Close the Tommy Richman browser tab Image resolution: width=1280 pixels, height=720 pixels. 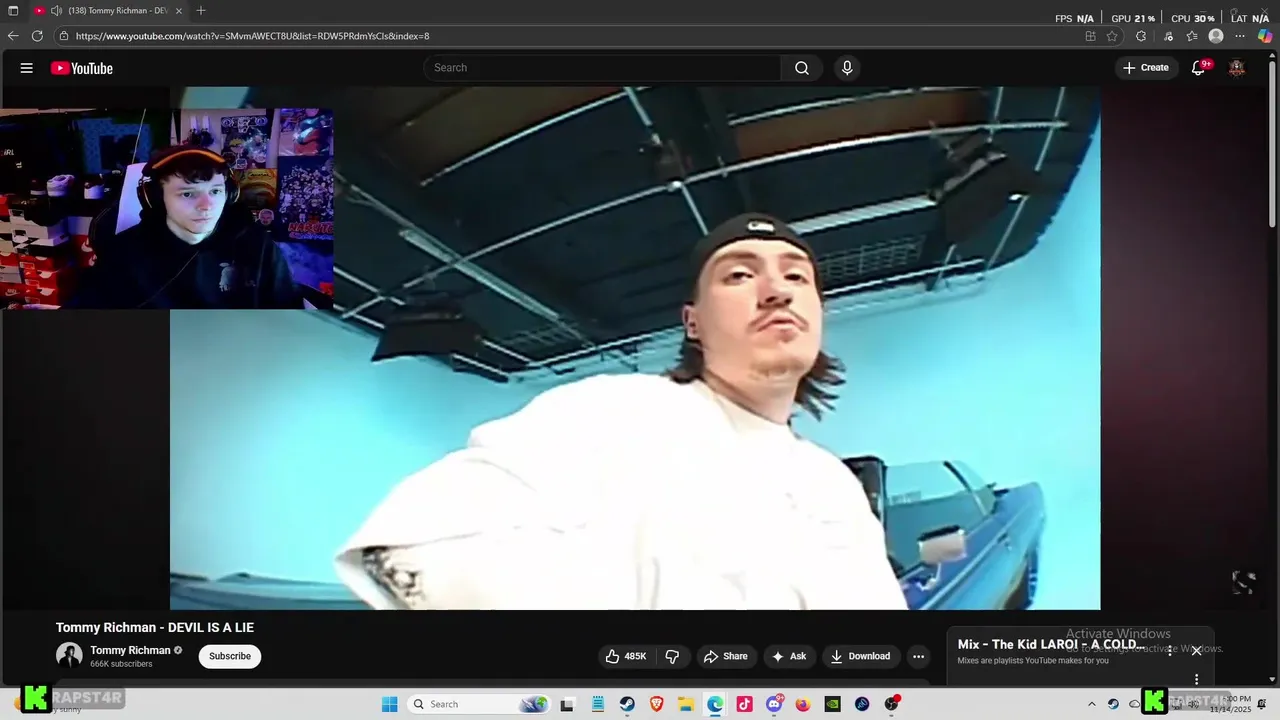click(179, 11)
